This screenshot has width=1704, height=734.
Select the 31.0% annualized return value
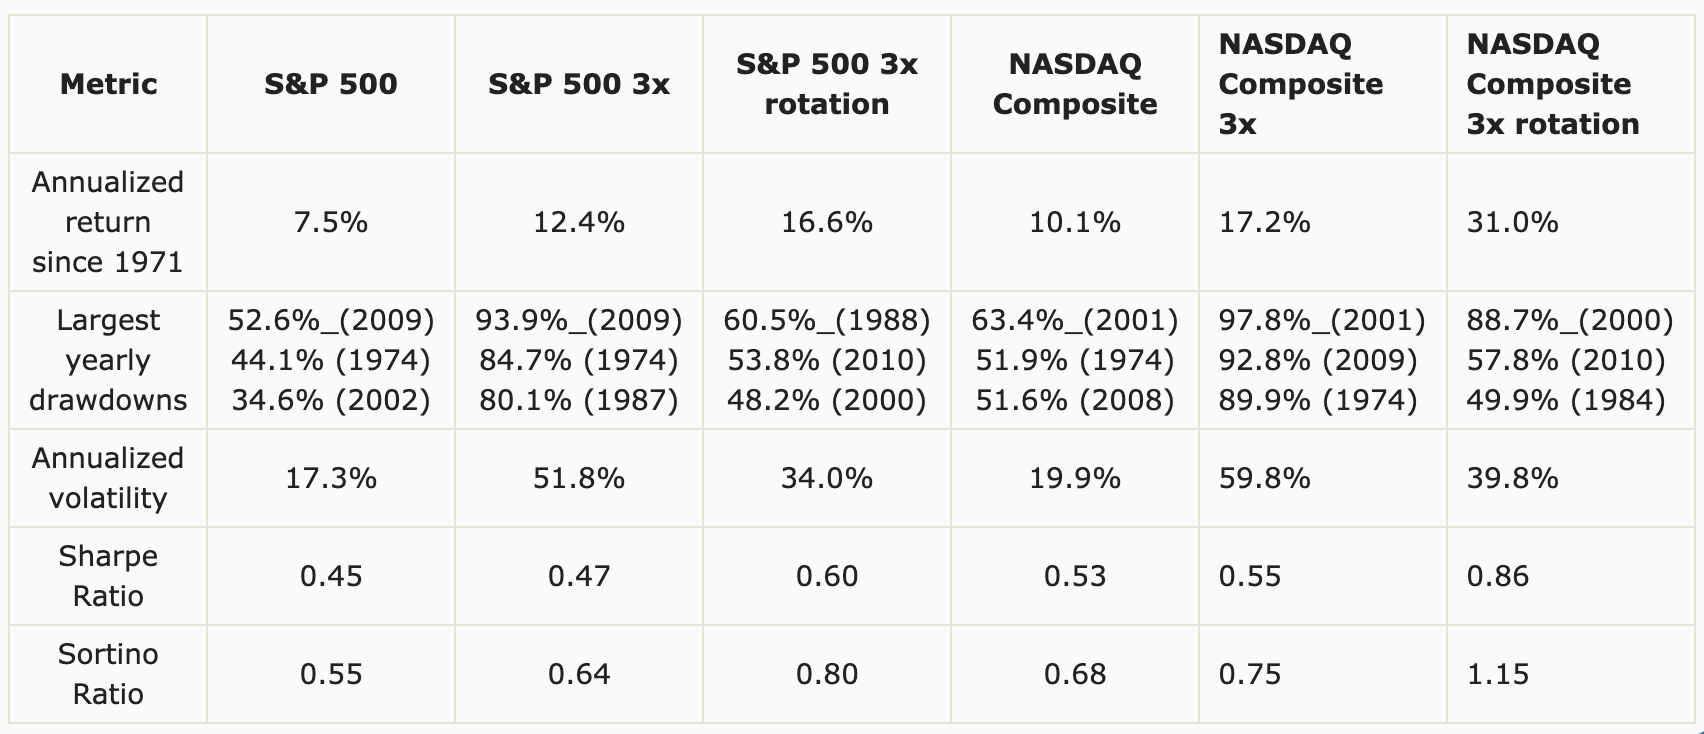point(1512,222)
